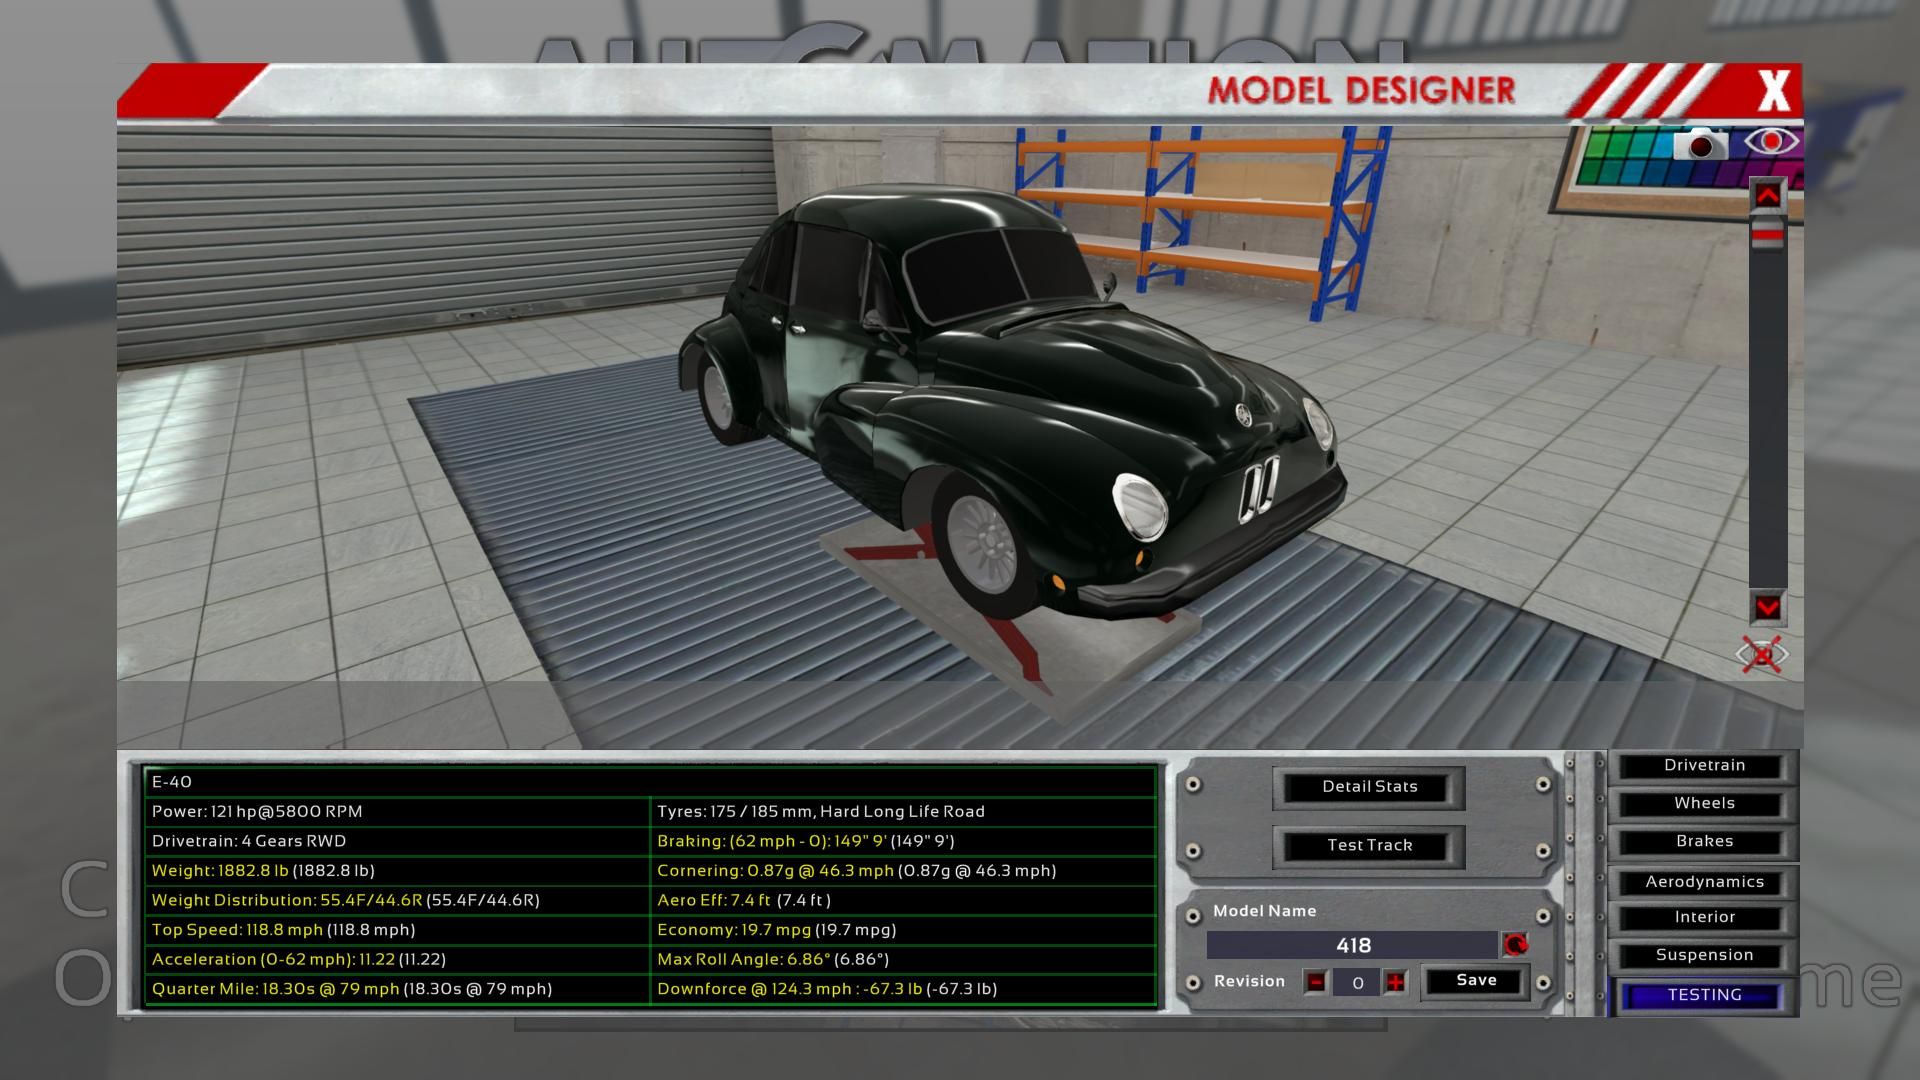Close Model Designer with the X

click(1773, 92)
